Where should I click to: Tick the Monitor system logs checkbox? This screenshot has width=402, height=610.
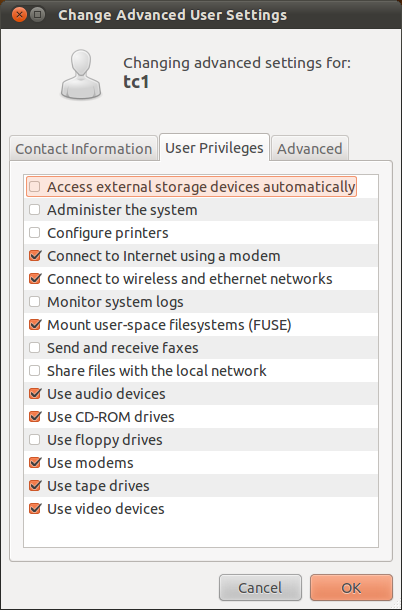[35, 301]
